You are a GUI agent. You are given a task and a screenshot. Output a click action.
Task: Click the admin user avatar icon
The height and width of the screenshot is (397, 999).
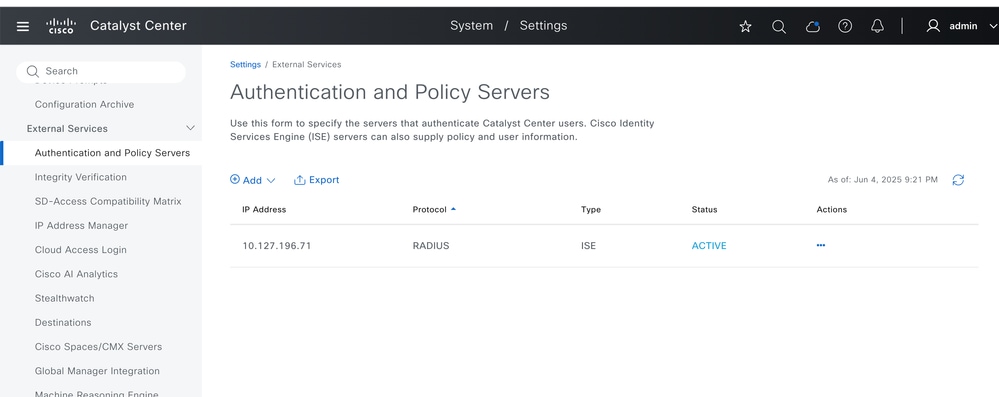[x=933, y=26]
